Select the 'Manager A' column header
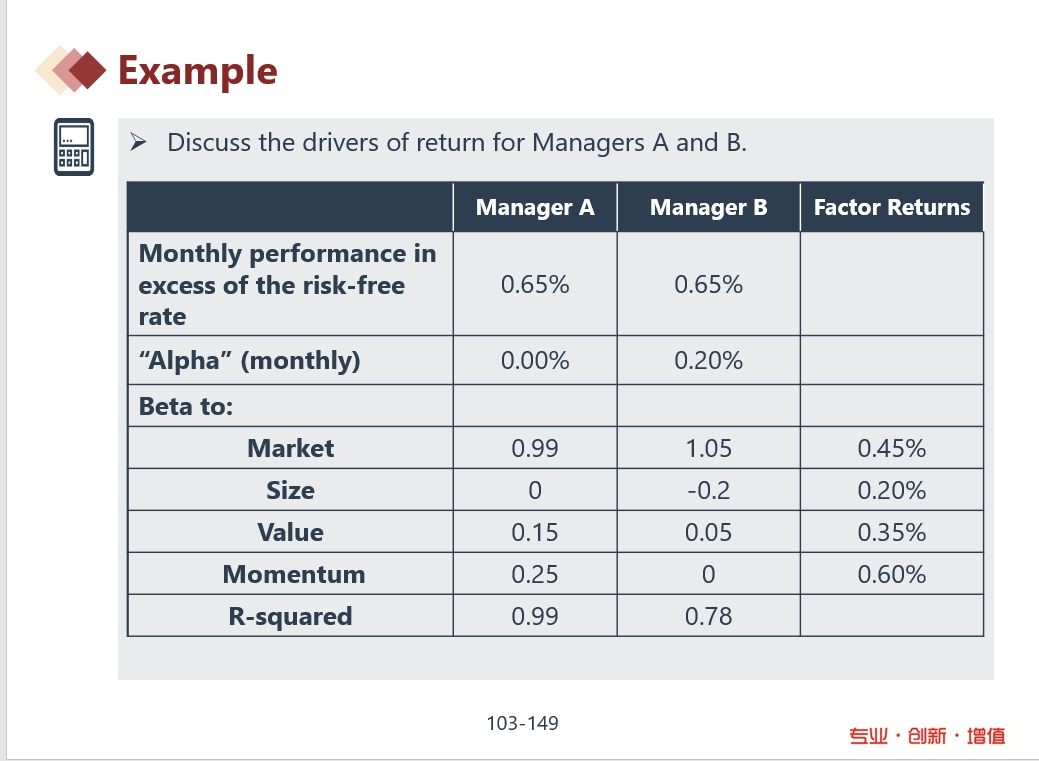This screenshot has height=761, width=1039. (x=535, y=207)
